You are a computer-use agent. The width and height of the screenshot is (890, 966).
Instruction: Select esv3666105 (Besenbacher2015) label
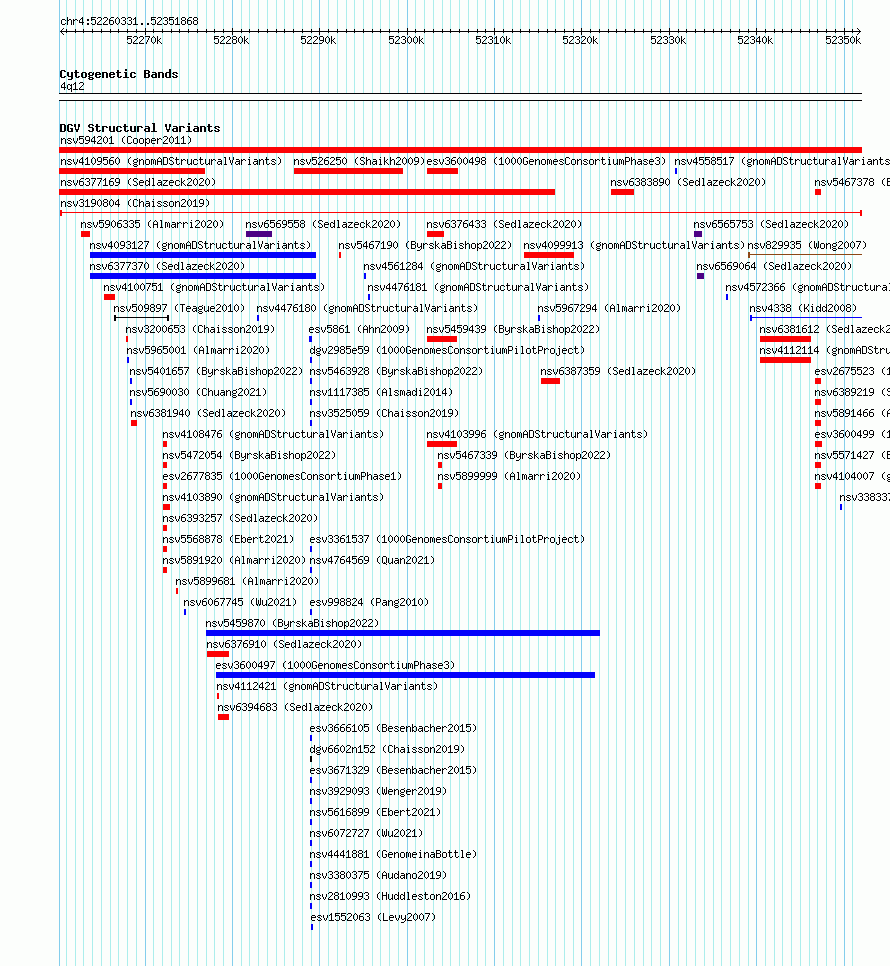[392, 728]
